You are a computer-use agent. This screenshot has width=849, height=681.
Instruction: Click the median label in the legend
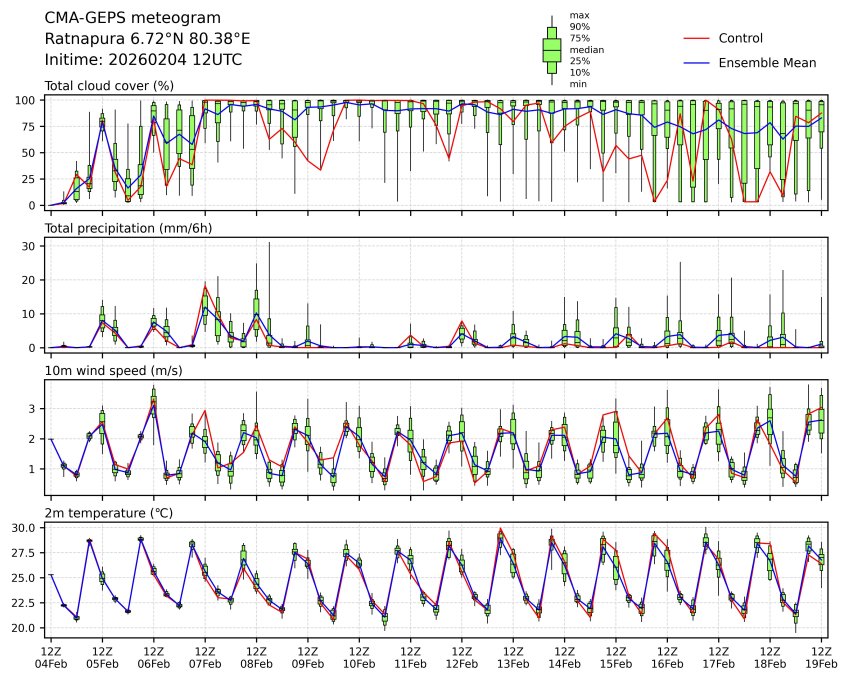point(586,49)
